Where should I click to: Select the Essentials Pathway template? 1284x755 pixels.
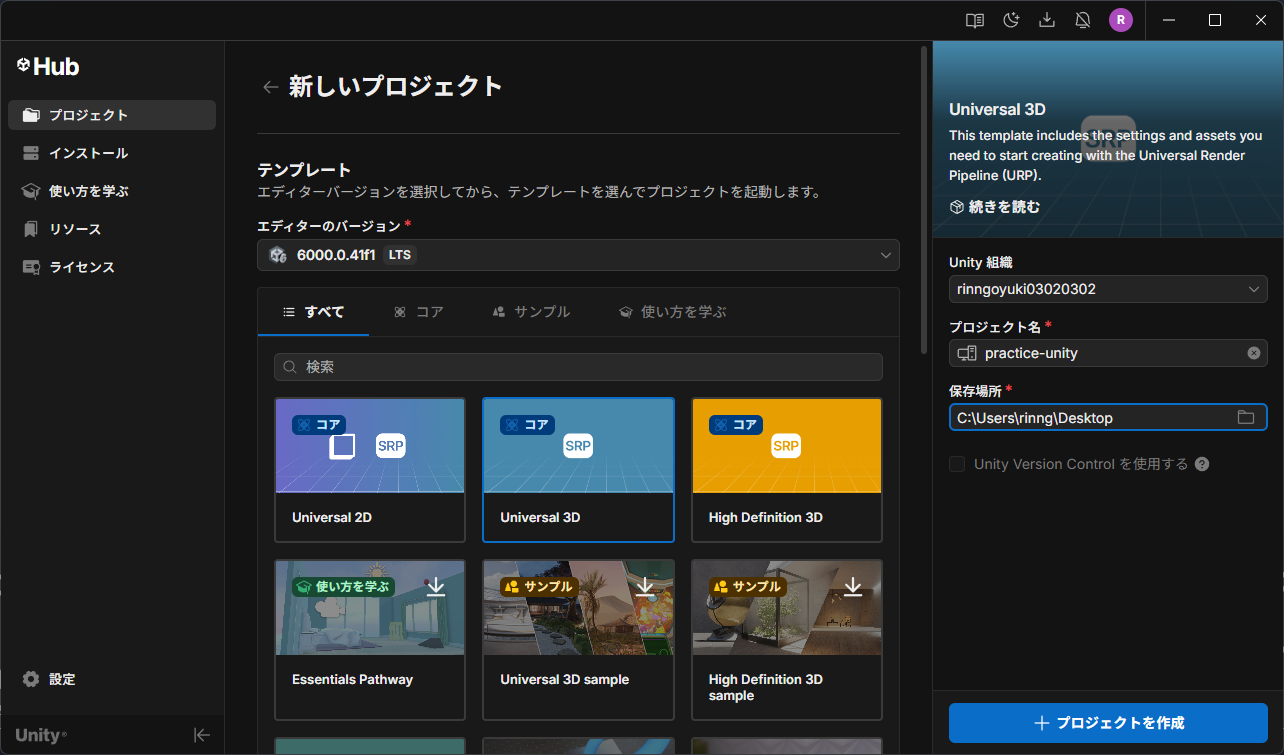[370, 640]
